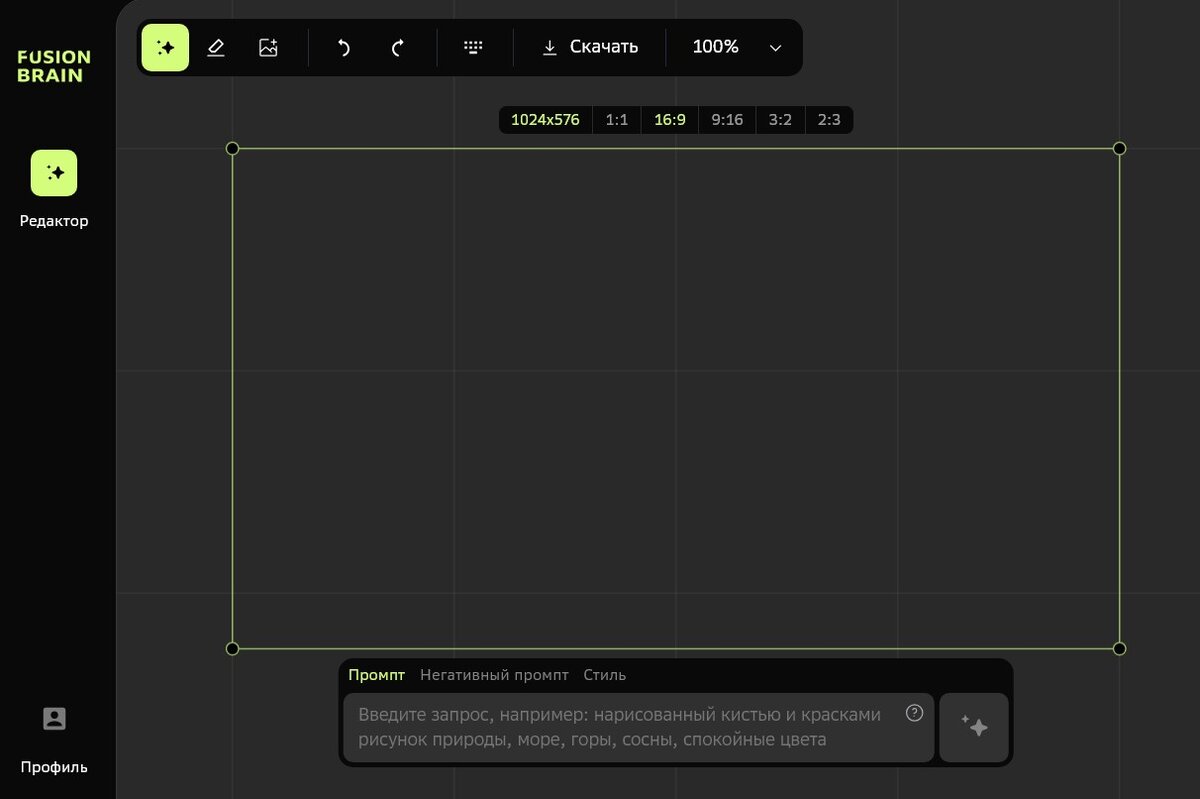1200x799 pixels.
Task: Undo the last action
Action: pyautogui.click(x=344, y=47)
